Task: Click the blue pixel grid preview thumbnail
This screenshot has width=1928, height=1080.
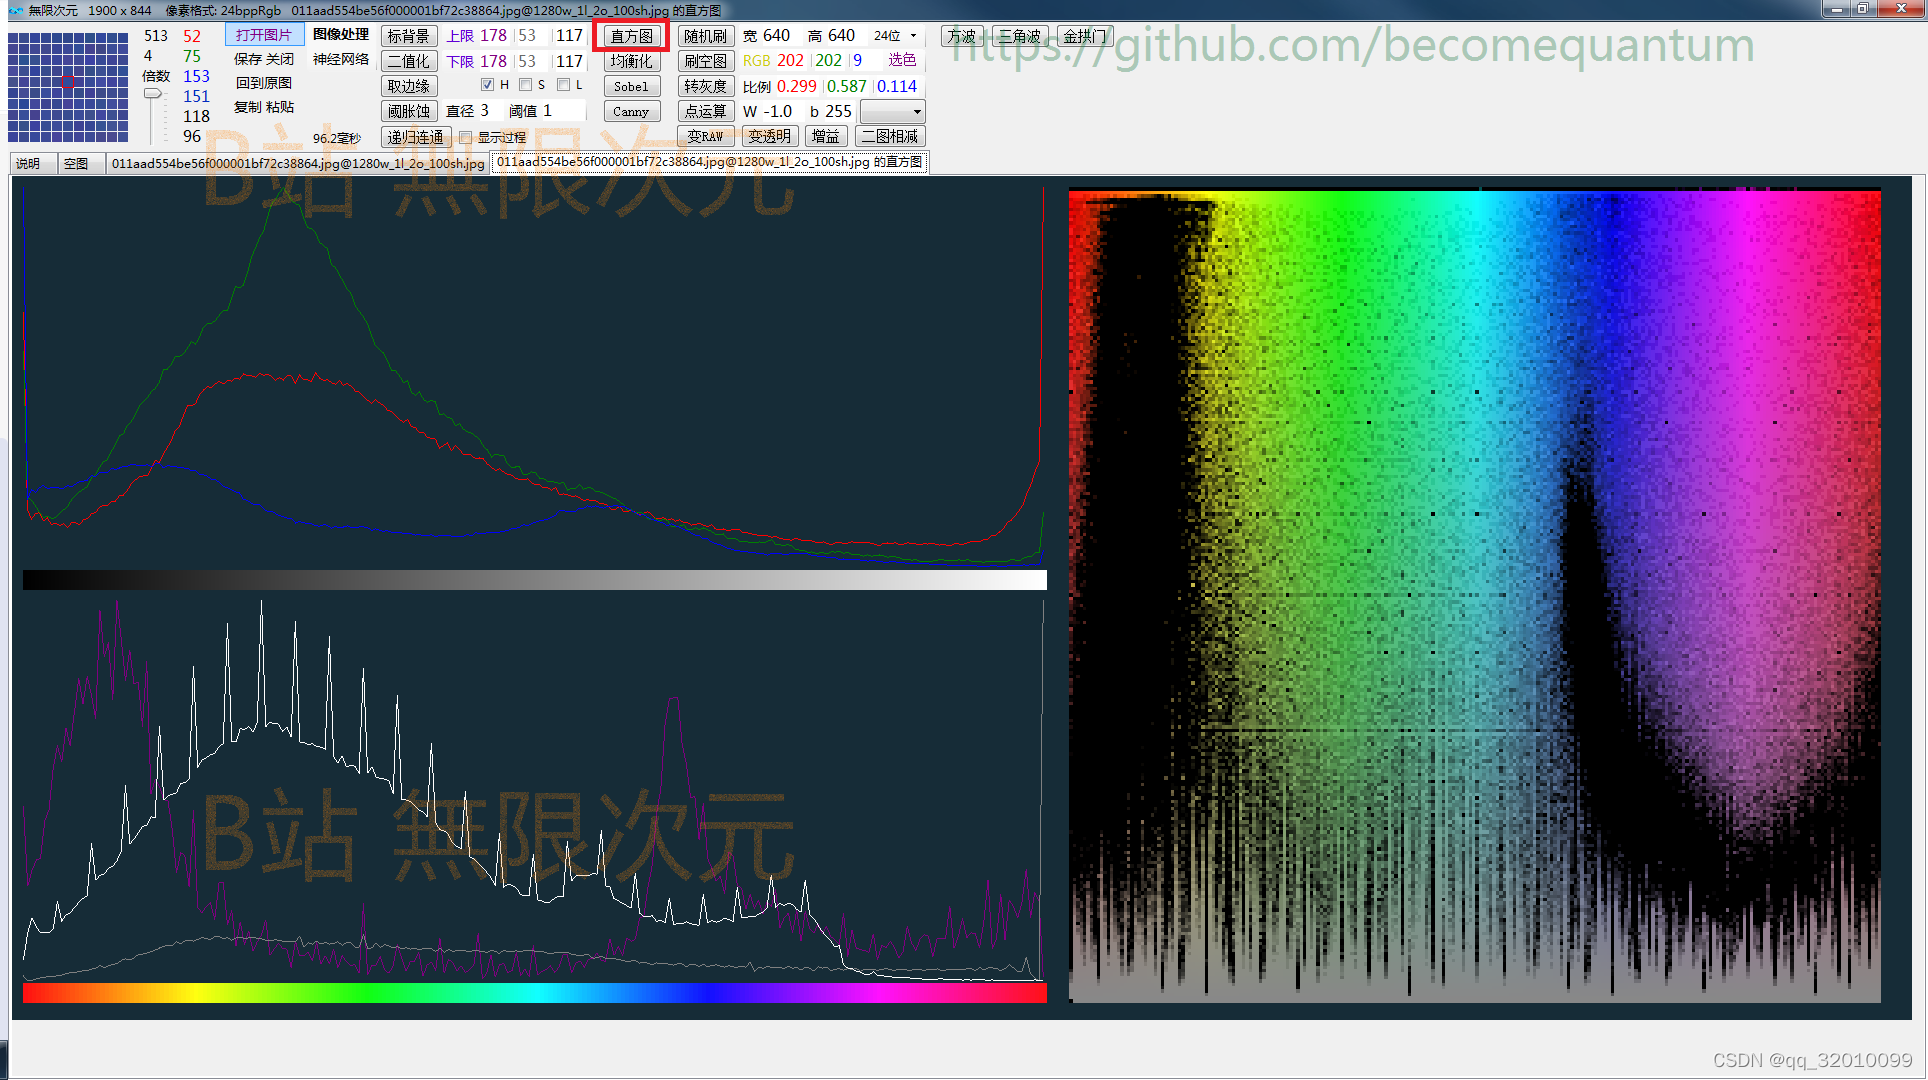Action: 68,87
